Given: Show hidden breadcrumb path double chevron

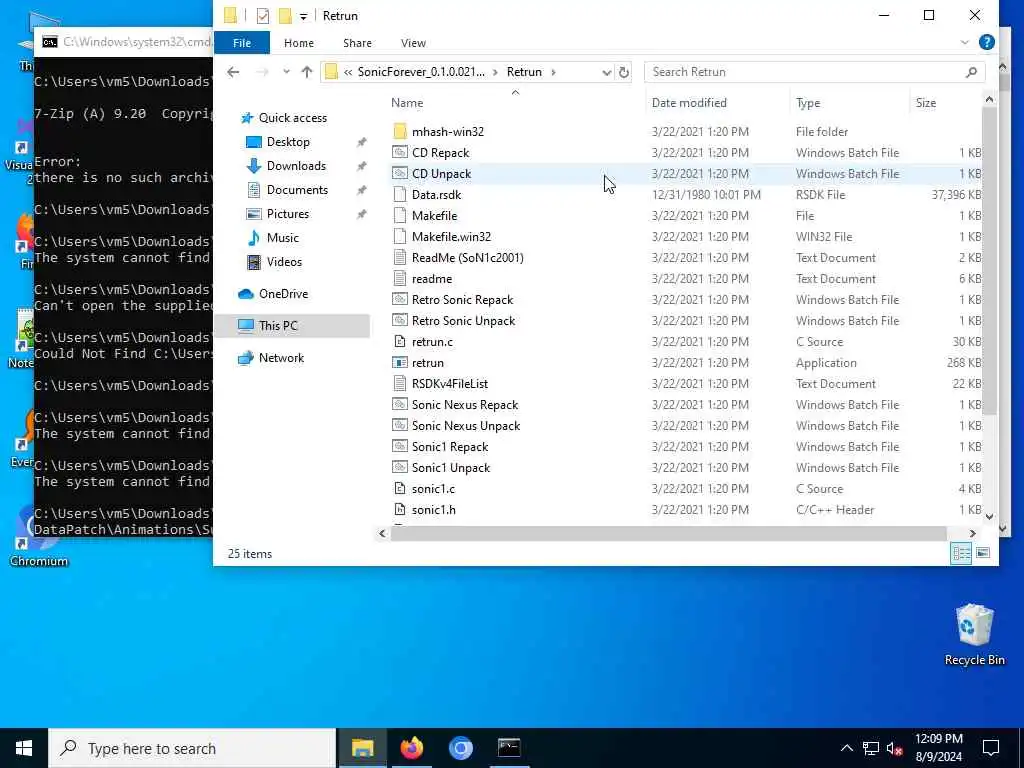Looking at the screenshot, I should pos(348,72).
